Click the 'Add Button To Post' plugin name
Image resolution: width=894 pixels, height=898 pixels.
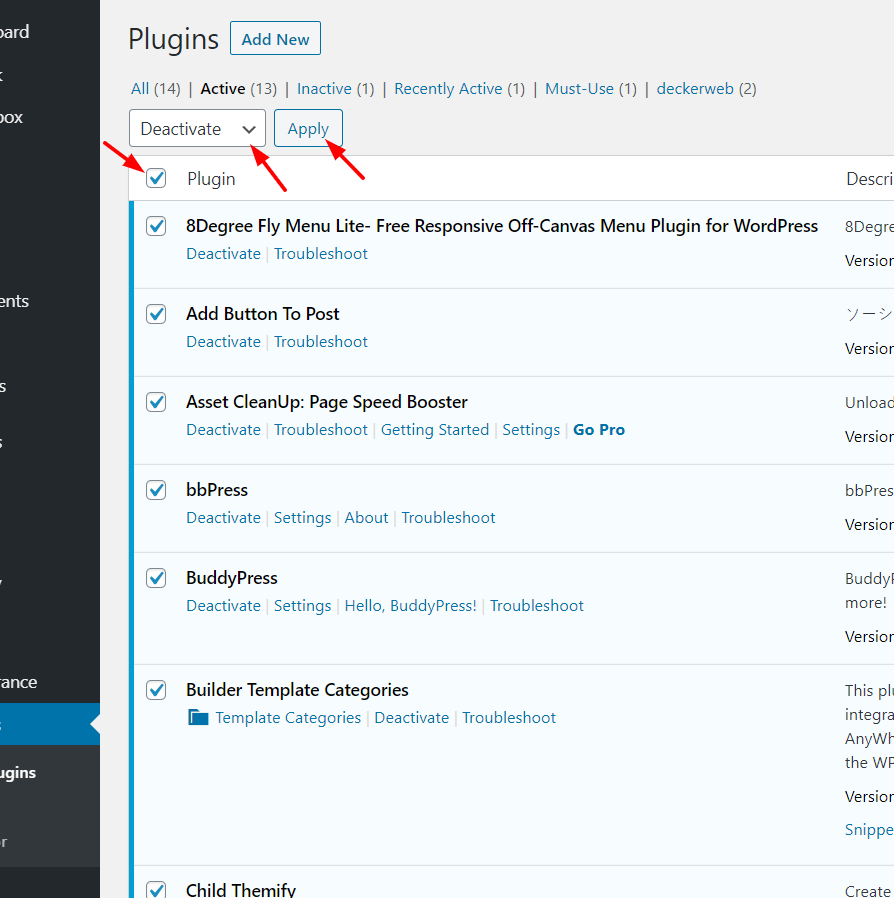click(263, 314)
